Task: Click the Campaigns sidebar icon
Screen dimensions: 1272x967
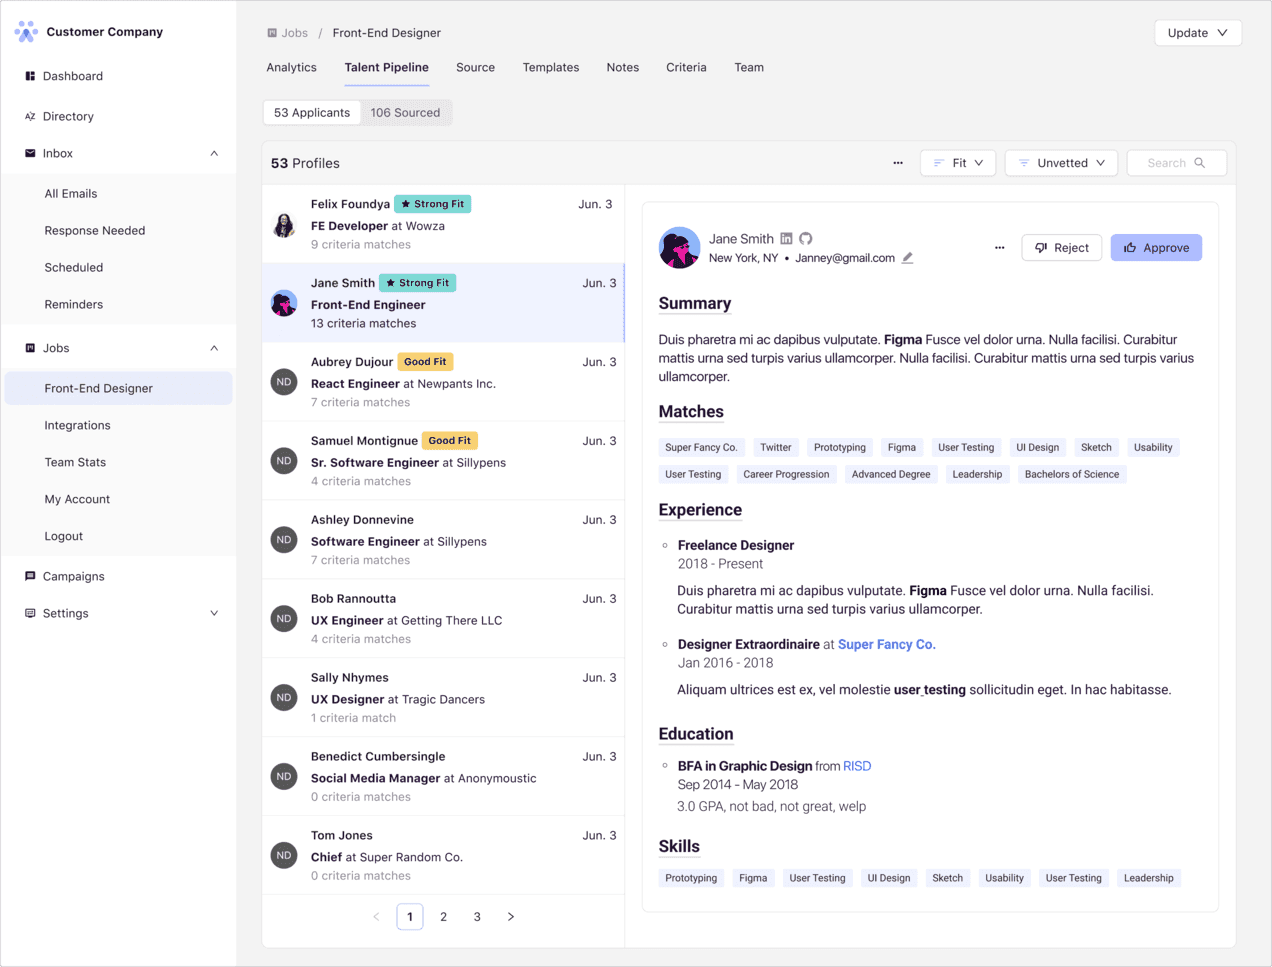Action: coord(28,576)
